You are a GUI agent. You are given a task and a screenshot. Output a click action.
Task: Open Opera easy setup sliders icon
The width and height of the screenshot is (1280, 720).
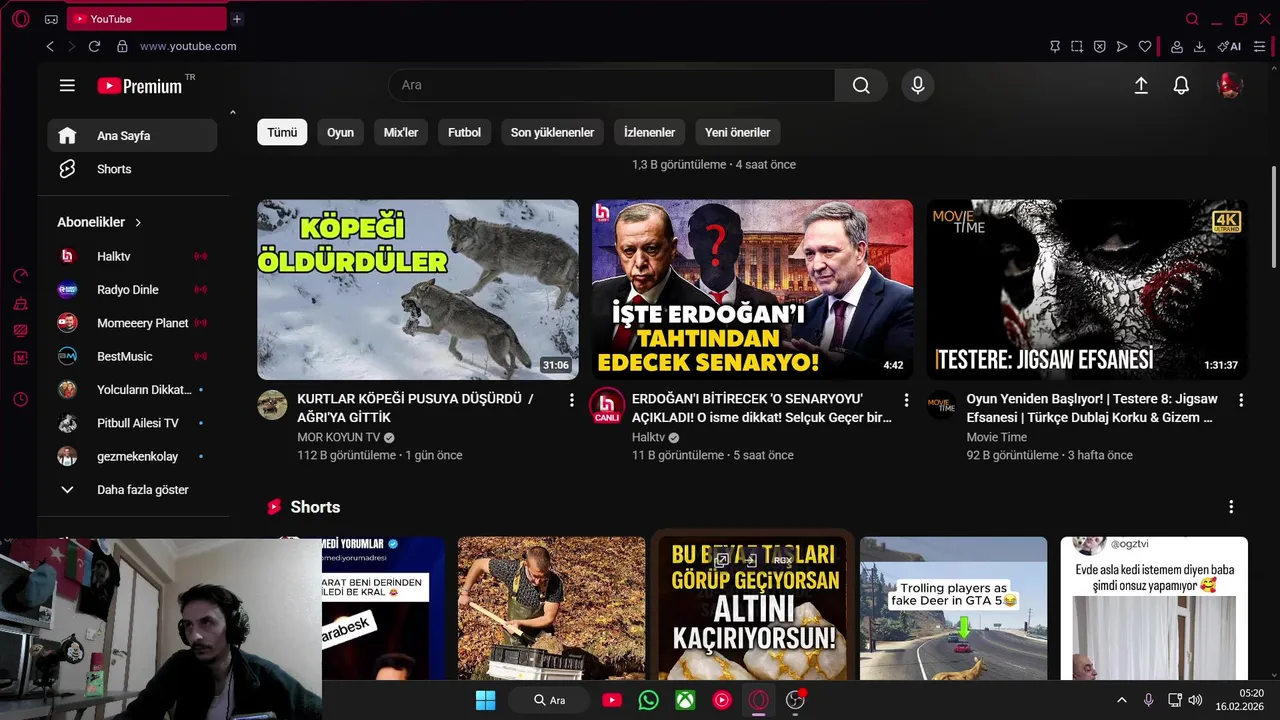(x=1260, y=46)
